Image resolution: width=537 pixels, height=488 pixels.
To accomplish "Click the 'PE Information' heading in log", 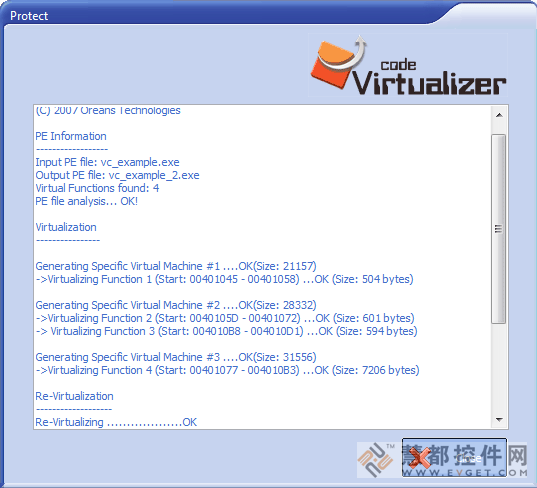I will (x=71, y=136).
